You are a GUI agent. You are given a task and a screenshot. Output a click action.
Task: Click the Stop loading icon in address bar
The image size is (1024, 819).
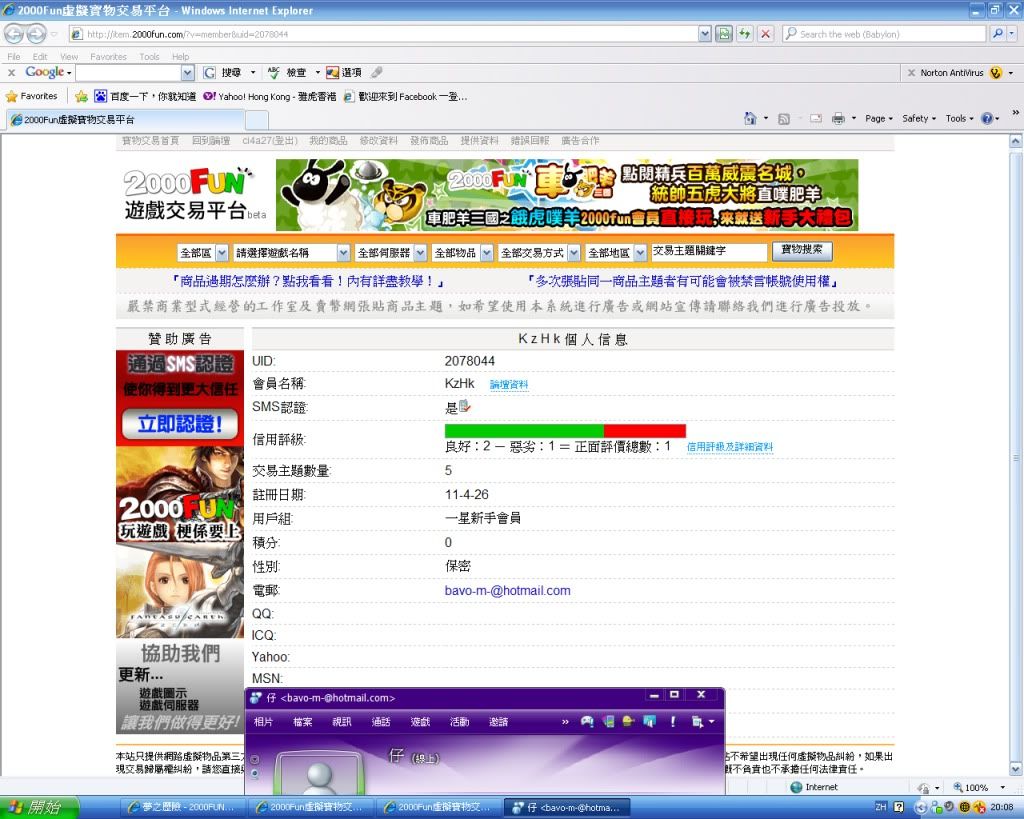click(765, 34)
